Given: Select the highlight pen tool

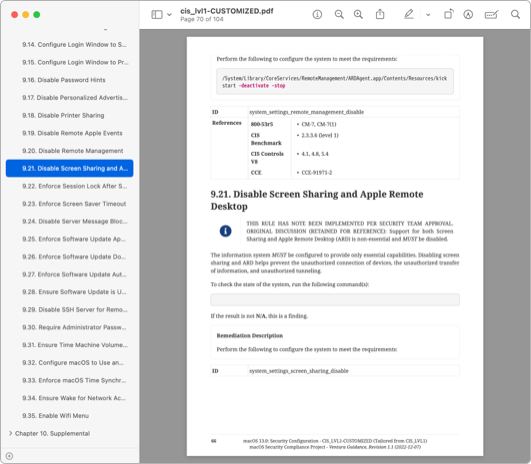Looking at the screenshot, I should point(409,15).
